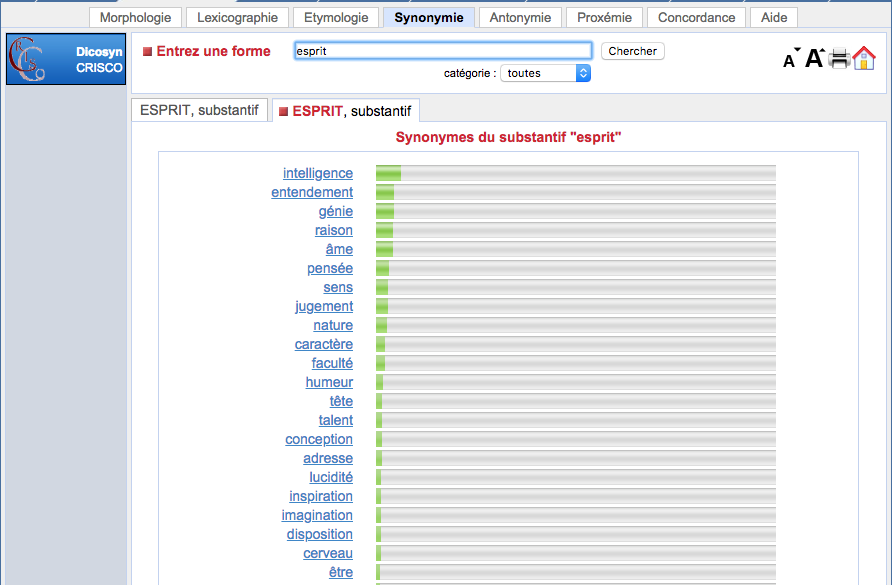Follow the inspiration synonym link
This screenshot has height=585, width=893.
(321, 496)
